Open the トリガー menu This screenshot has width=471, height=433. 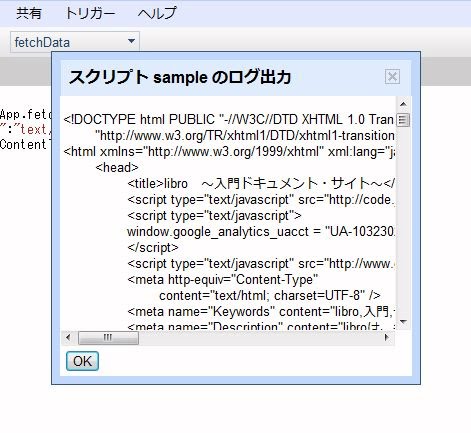click(x=90, y=13)
